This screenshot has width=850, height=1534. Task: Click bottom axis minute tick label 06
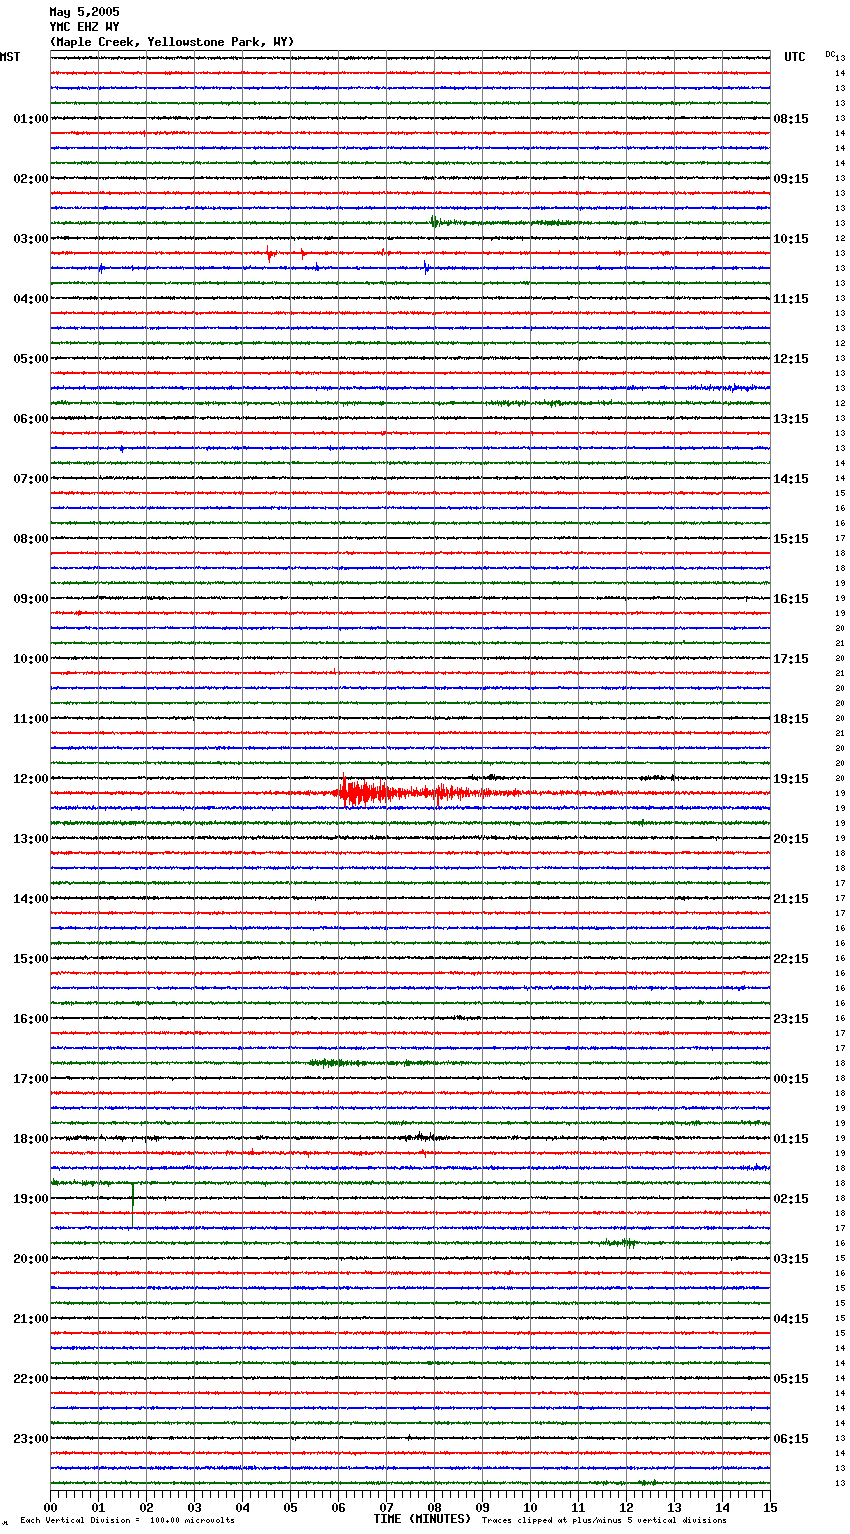(x=338, y=1507)
